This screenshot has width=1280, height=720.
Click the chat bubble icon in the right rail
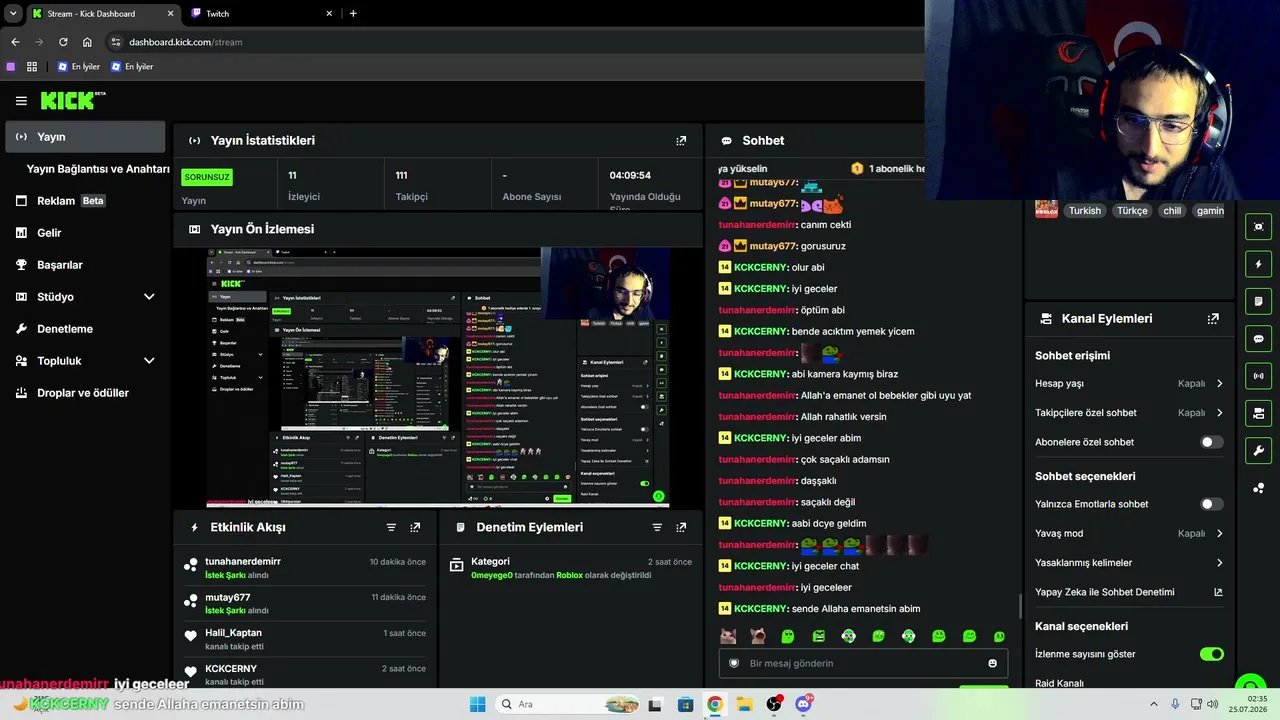click(x=1258, y=339)
